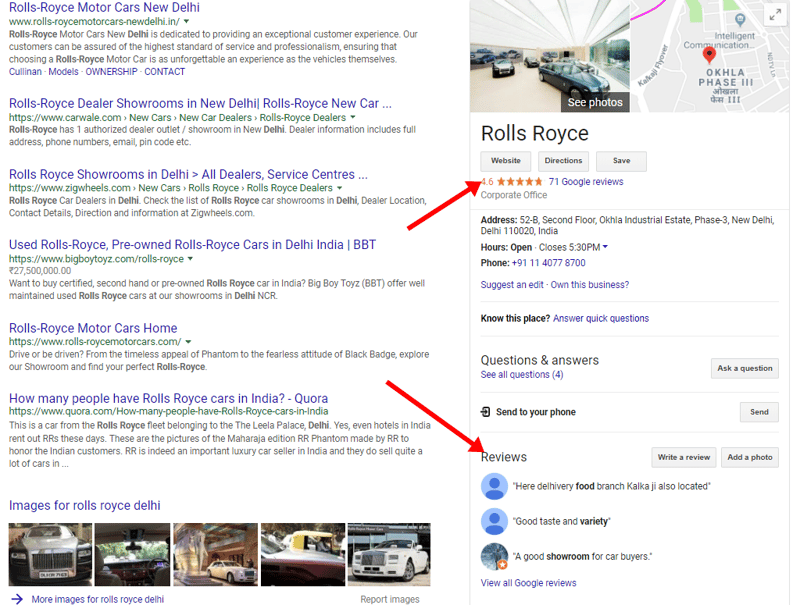
Task: Open dropdown arrow next to bigboytoyz.com URL
Action: click(x=190, y=259)
